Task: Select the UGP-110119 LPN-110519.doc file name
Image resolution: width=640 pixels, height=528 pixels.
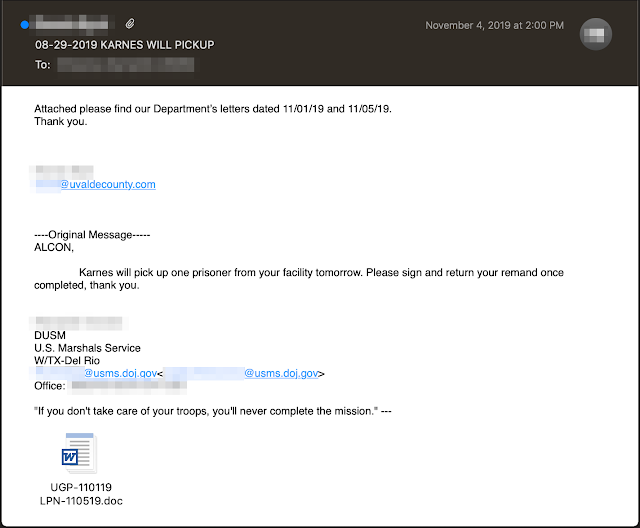Action: click(78, 493)
